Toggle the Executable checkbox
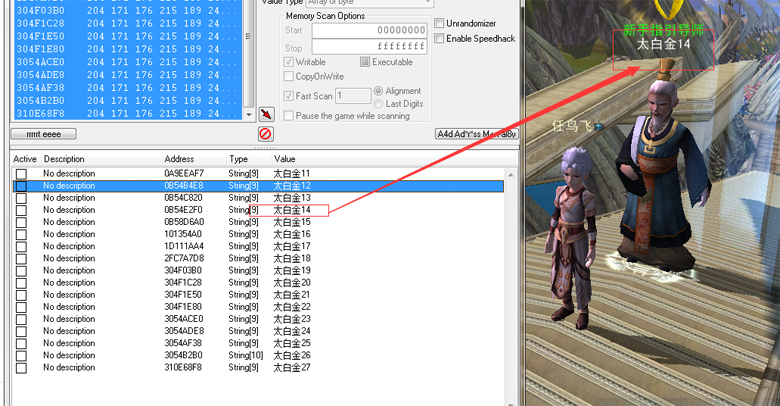The image size is (780, 406). pyautogui.click(x=365, y=62)
